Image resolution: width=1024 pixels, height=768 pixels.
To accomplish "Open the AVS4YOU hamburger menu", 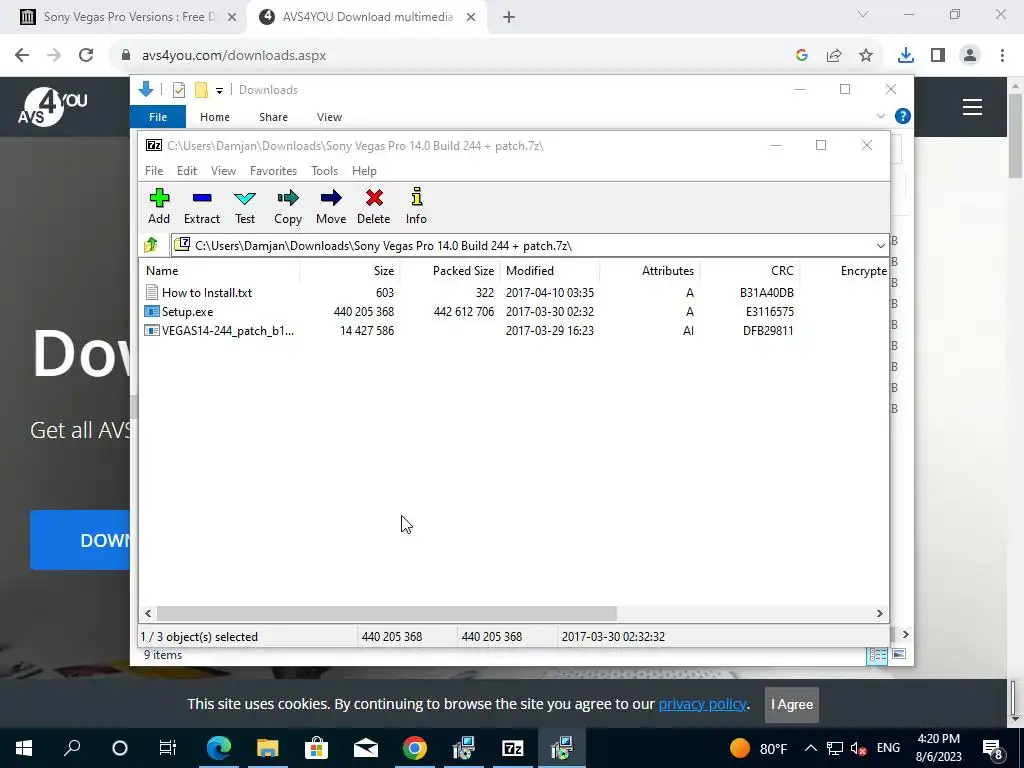I will [972, 106].
